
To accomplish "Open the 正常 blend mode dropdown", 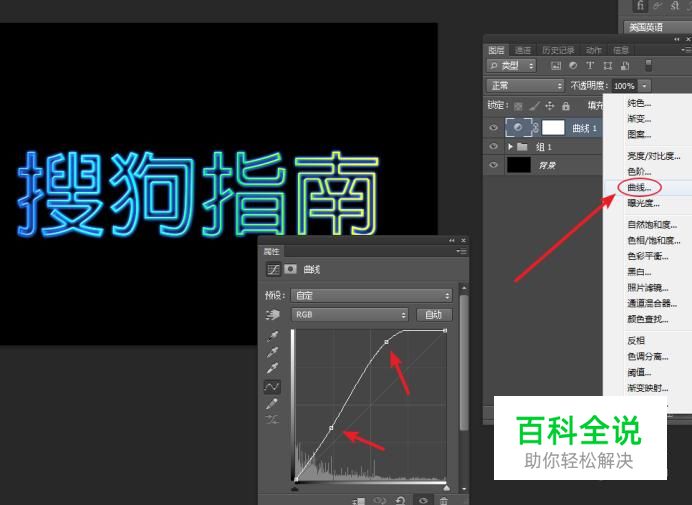I will (x=525, y=86).
